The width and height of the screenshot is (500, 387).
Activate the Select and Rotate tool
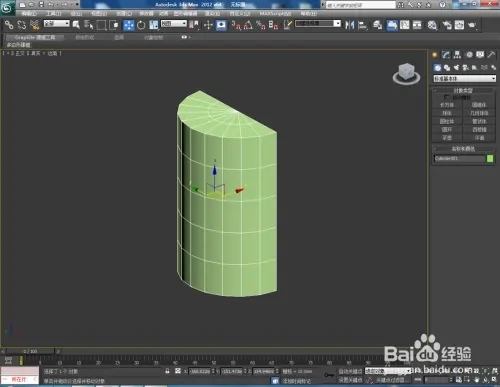141,25
